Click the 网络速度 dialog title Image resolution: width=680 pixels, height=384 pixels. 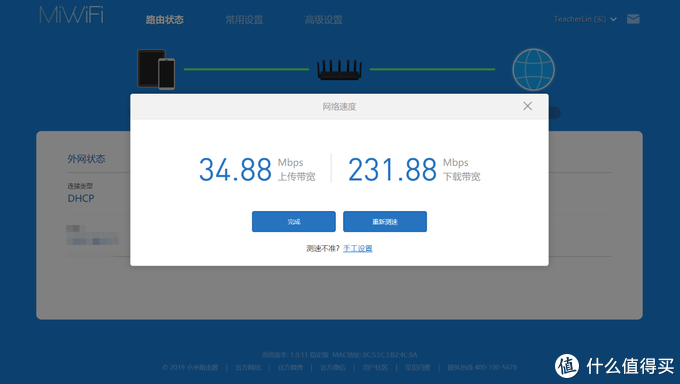[x=339, y=107]
